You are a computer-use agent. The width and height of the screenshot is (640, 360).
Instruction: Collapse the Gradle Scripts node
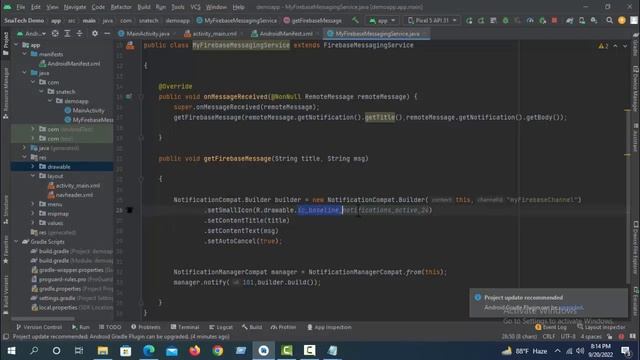(x=16, y=242)
